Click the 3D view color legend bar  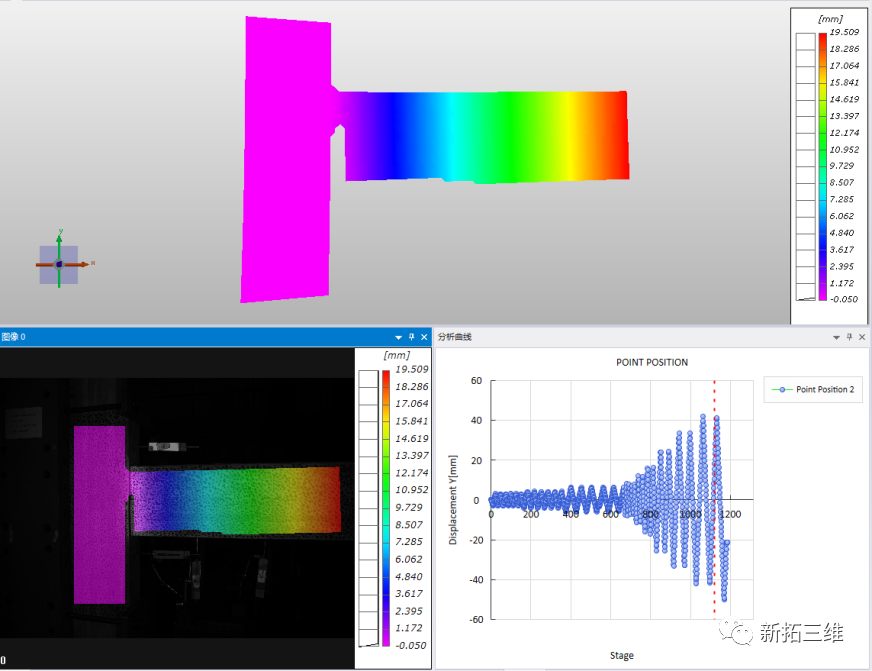pos(823,167)
